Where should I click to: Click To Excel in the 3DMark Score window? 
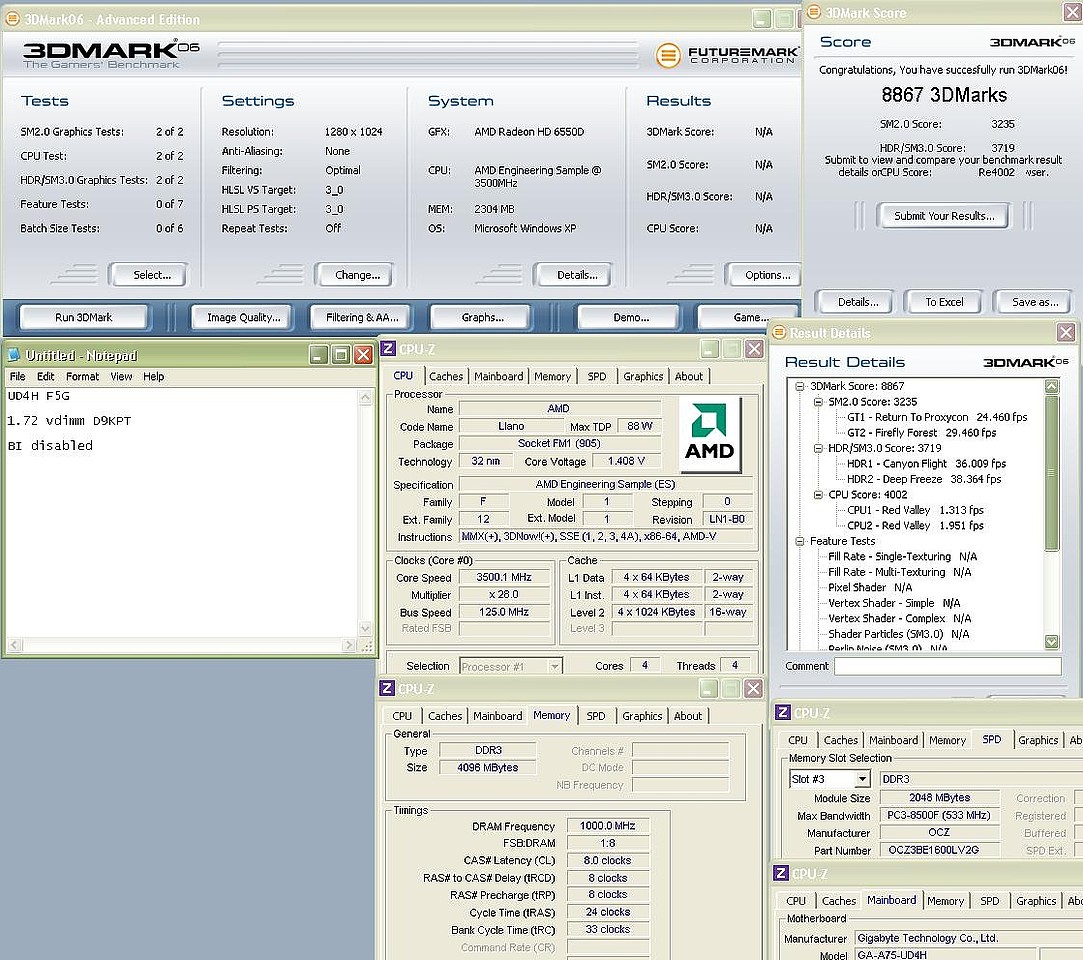tap(944, 302)
